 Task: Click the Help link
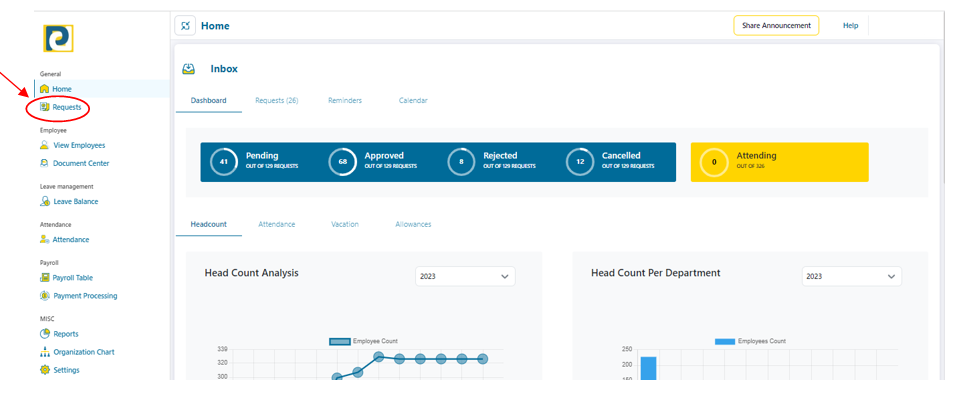coord(850,26)
